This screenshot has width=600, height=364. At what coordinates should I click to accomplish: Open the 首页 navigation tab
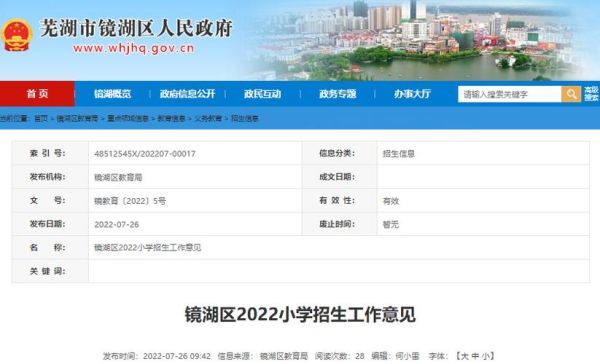tap(37, 94)
